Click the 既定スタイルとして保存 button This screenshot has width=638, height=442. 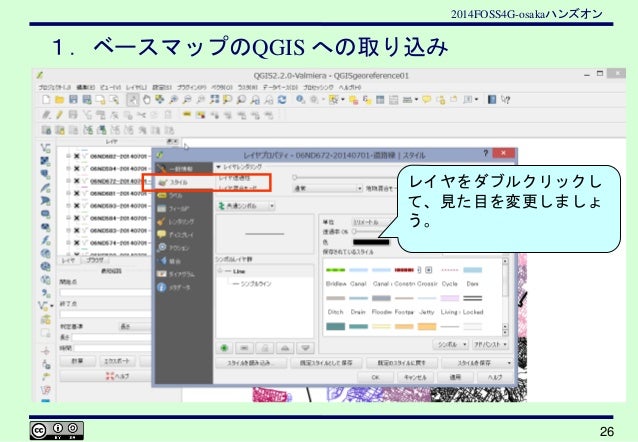click(326, 363)
